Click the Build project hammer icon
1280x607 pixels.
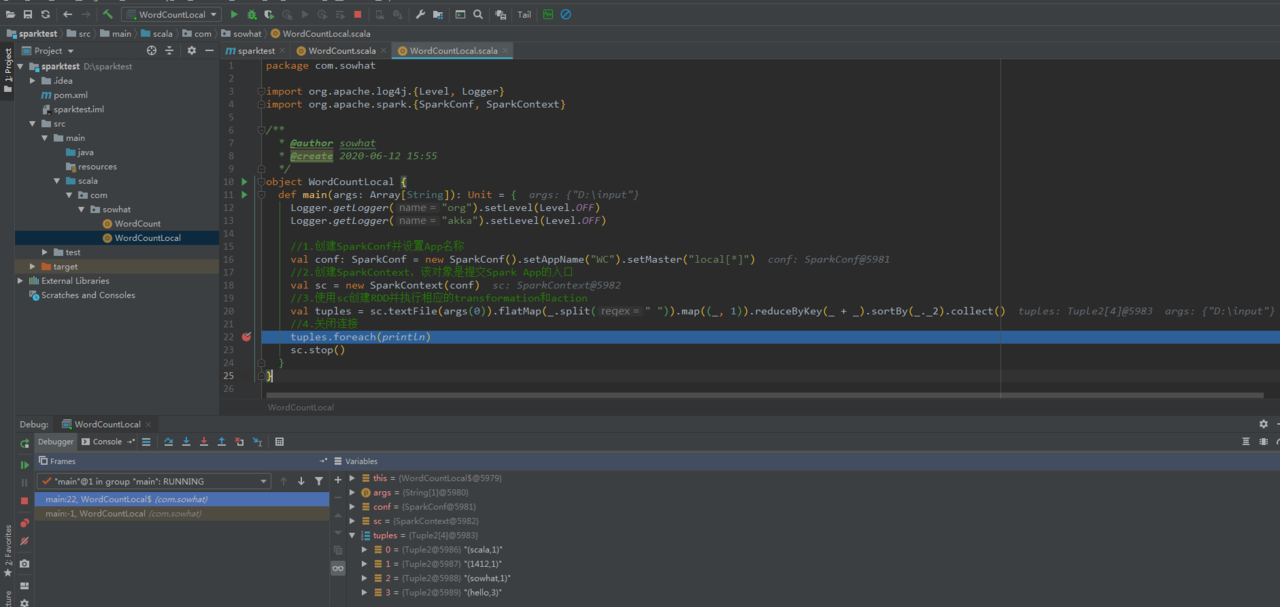click(108, 15)
